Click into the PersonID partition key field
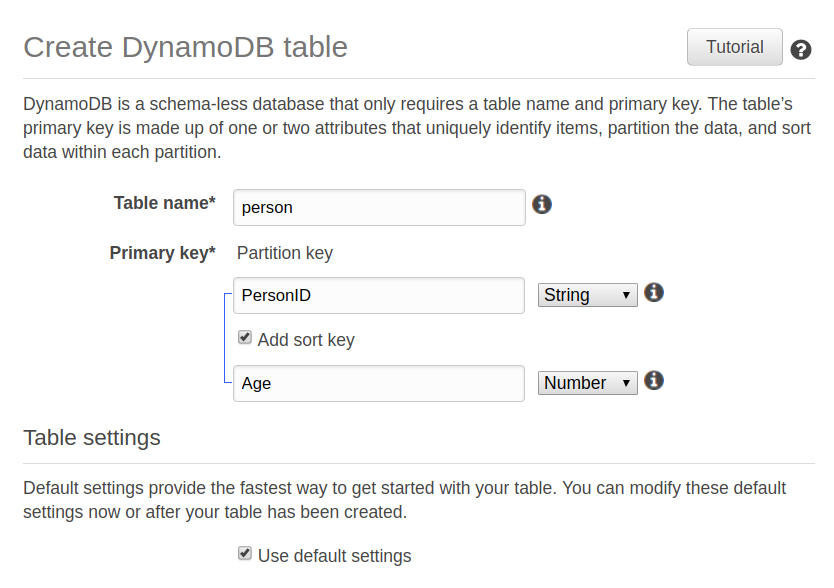The width and height of the screenshot is (834, 588). 379,295
